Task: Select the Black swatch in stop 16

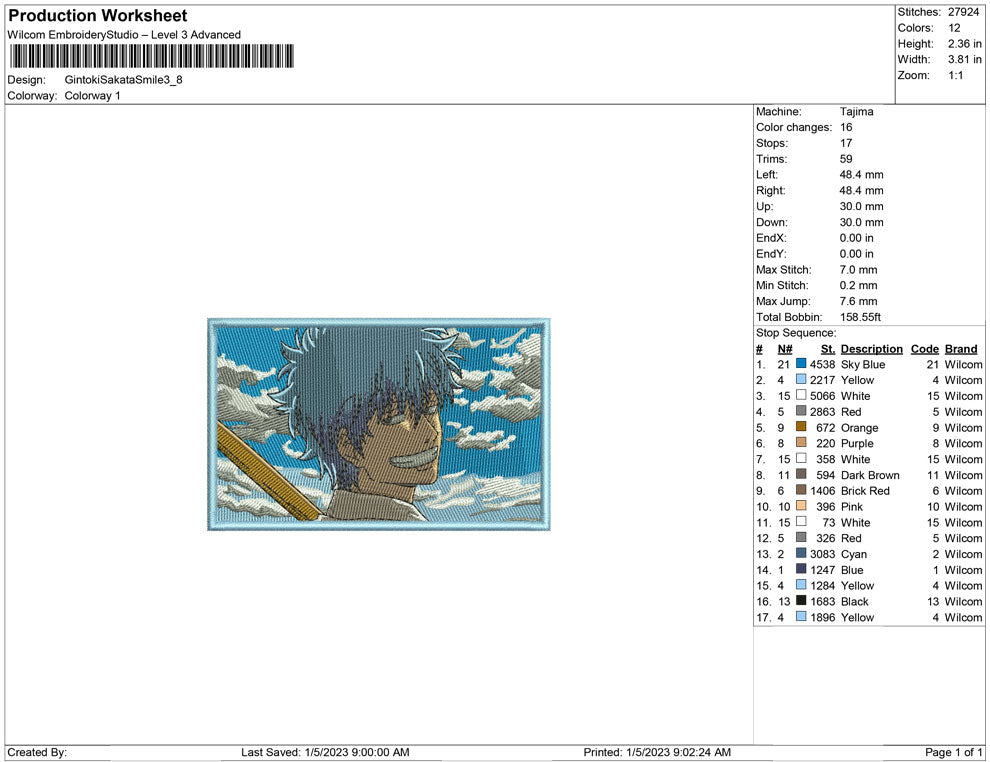Action: pyautogui.click(x=801, y=600)
